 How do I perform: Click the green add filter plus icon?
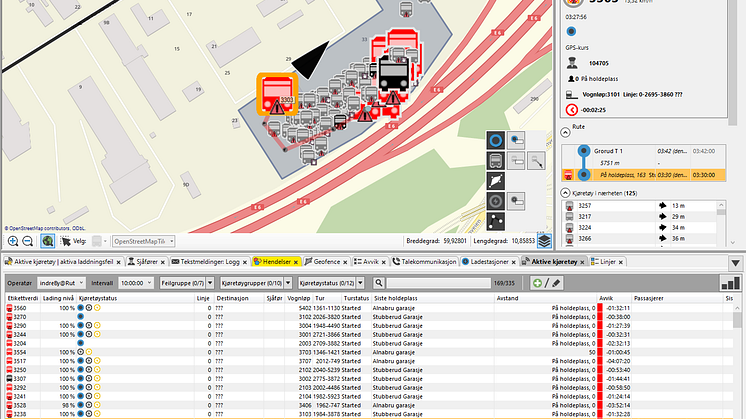click(x=537, y=283)
